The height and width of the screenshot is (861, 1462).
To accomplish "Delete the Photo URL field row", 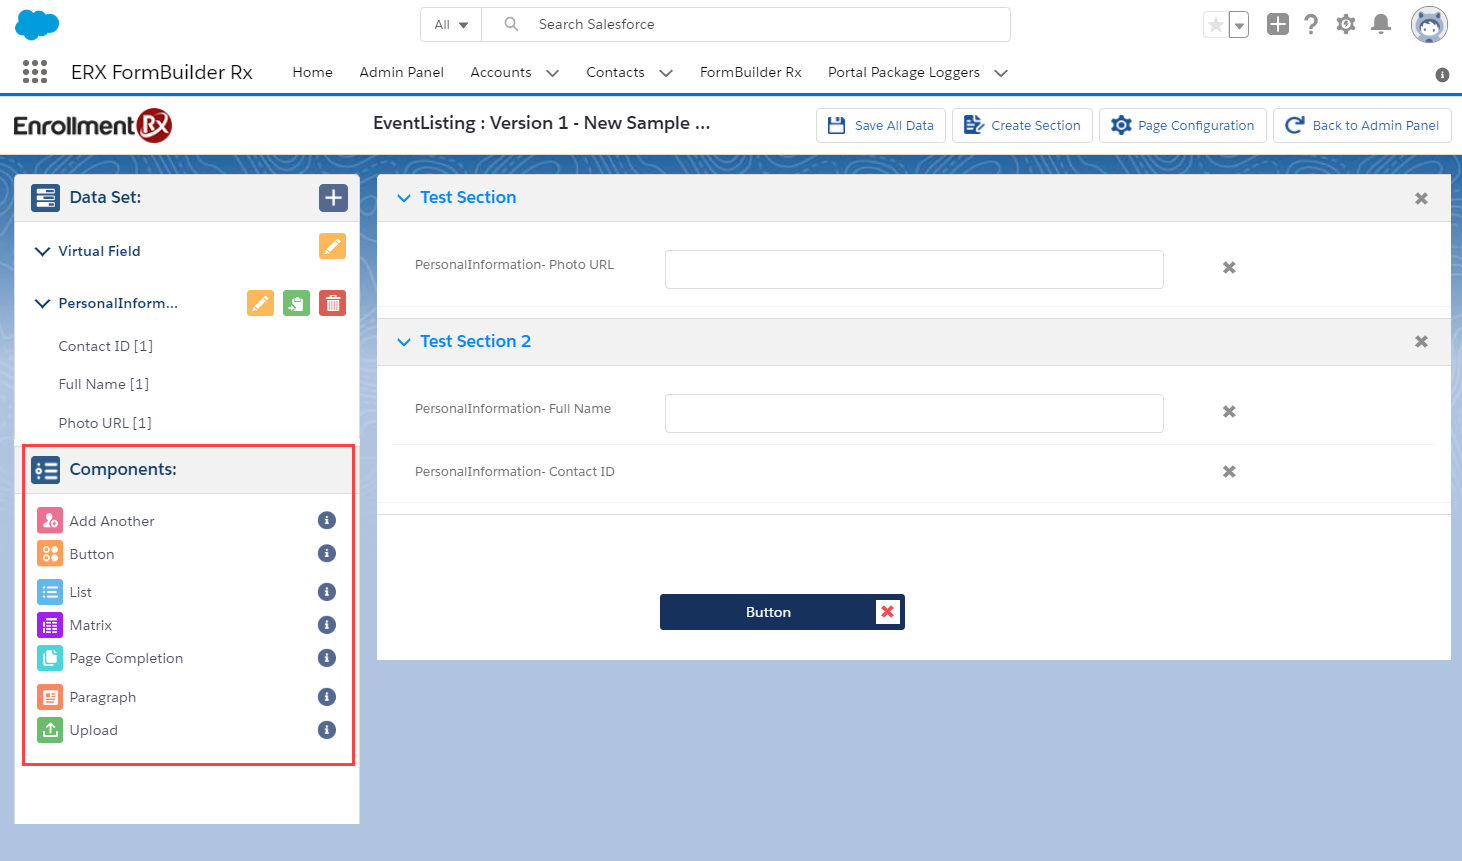I will pos(1229,268).
